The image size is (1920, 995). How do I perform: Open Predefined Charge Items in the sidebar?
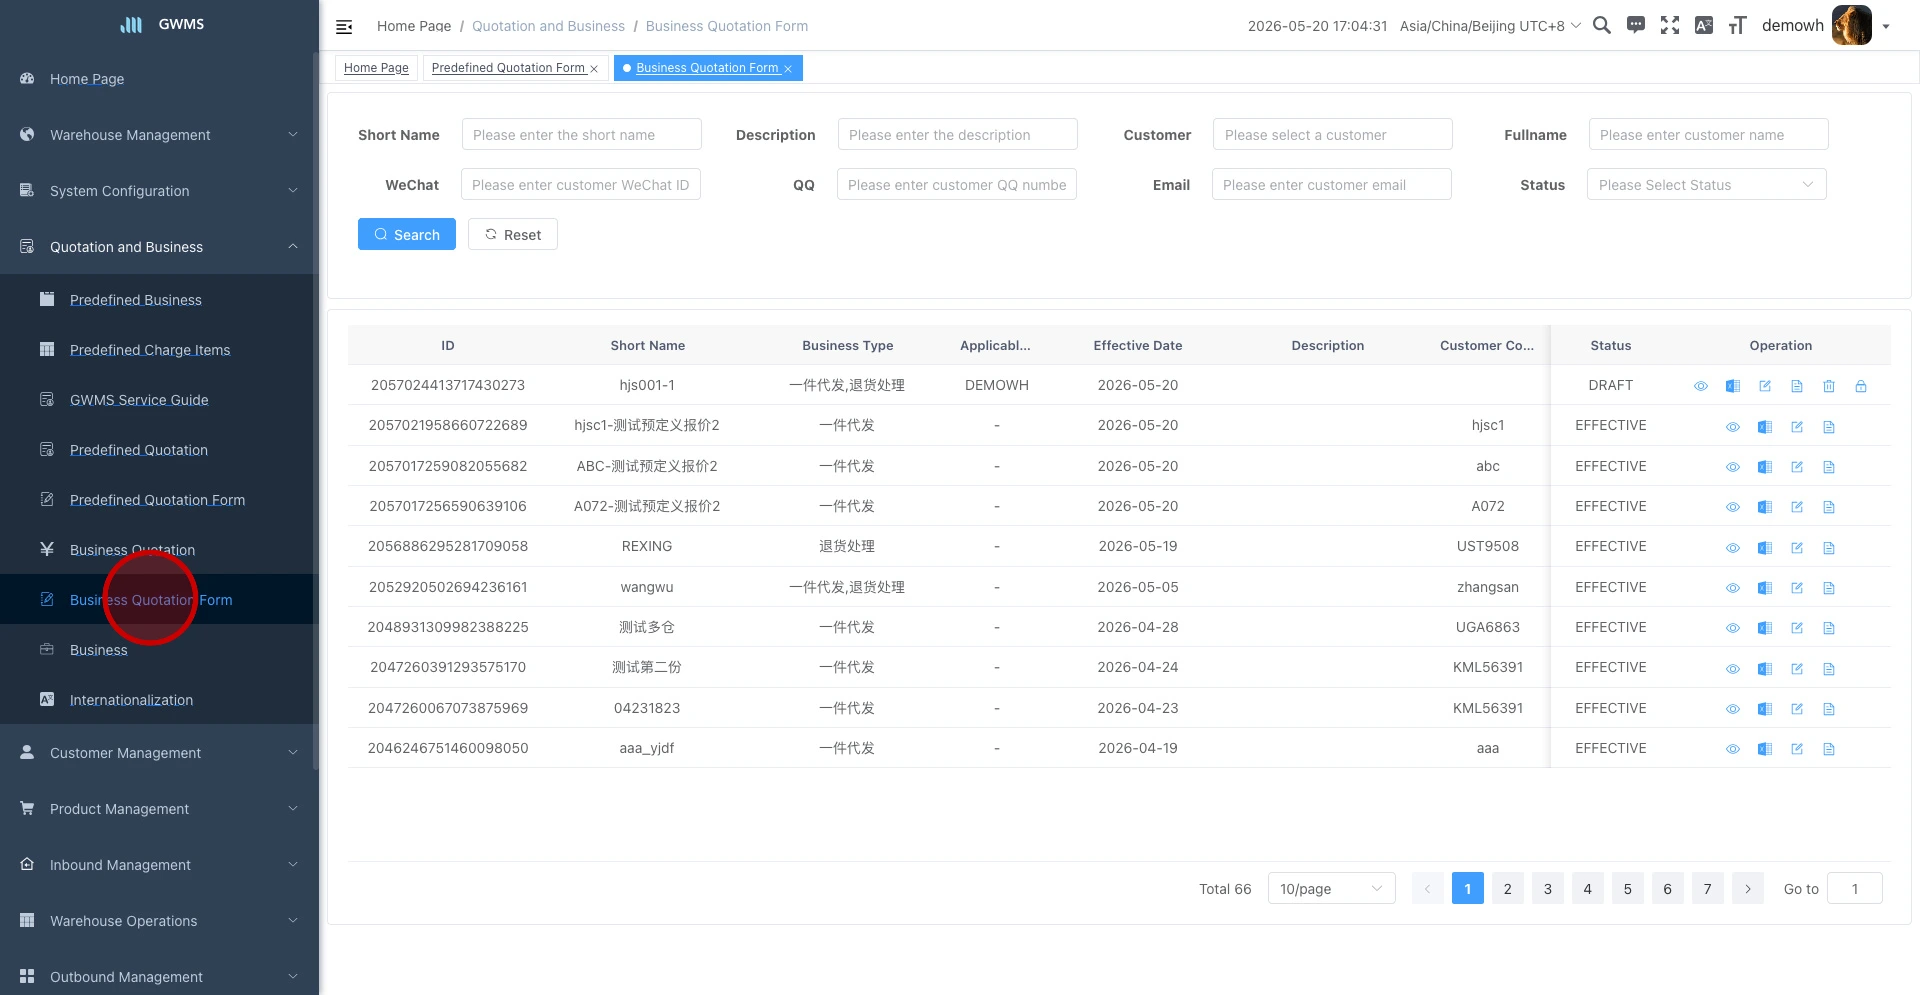click(150, 350)
